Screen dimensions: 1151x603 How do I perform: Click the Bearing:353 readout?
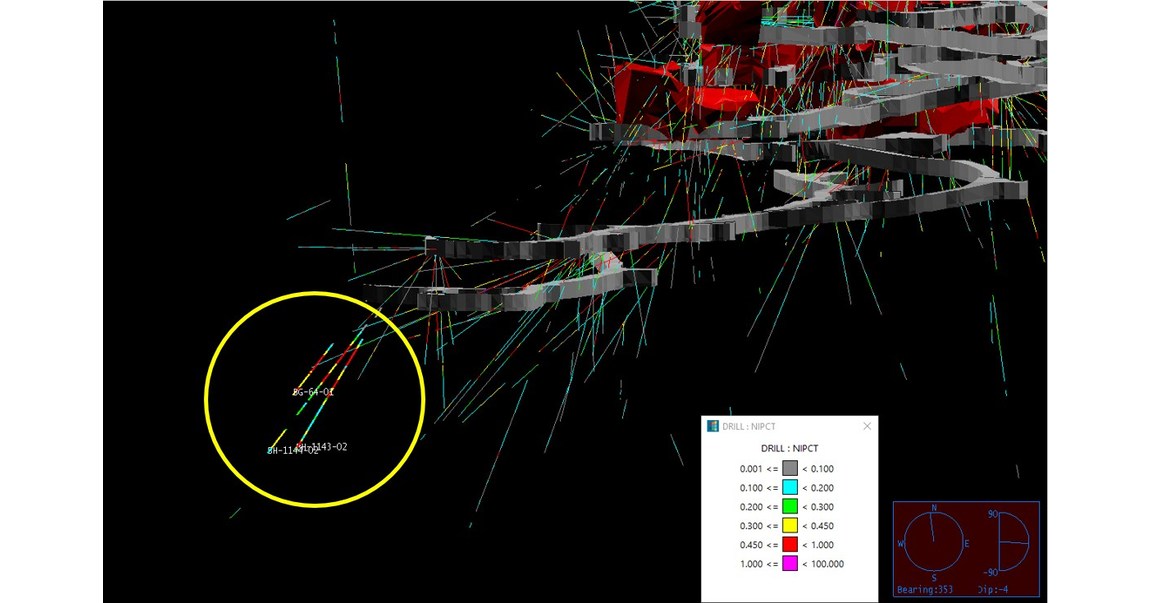pos(929,591)
